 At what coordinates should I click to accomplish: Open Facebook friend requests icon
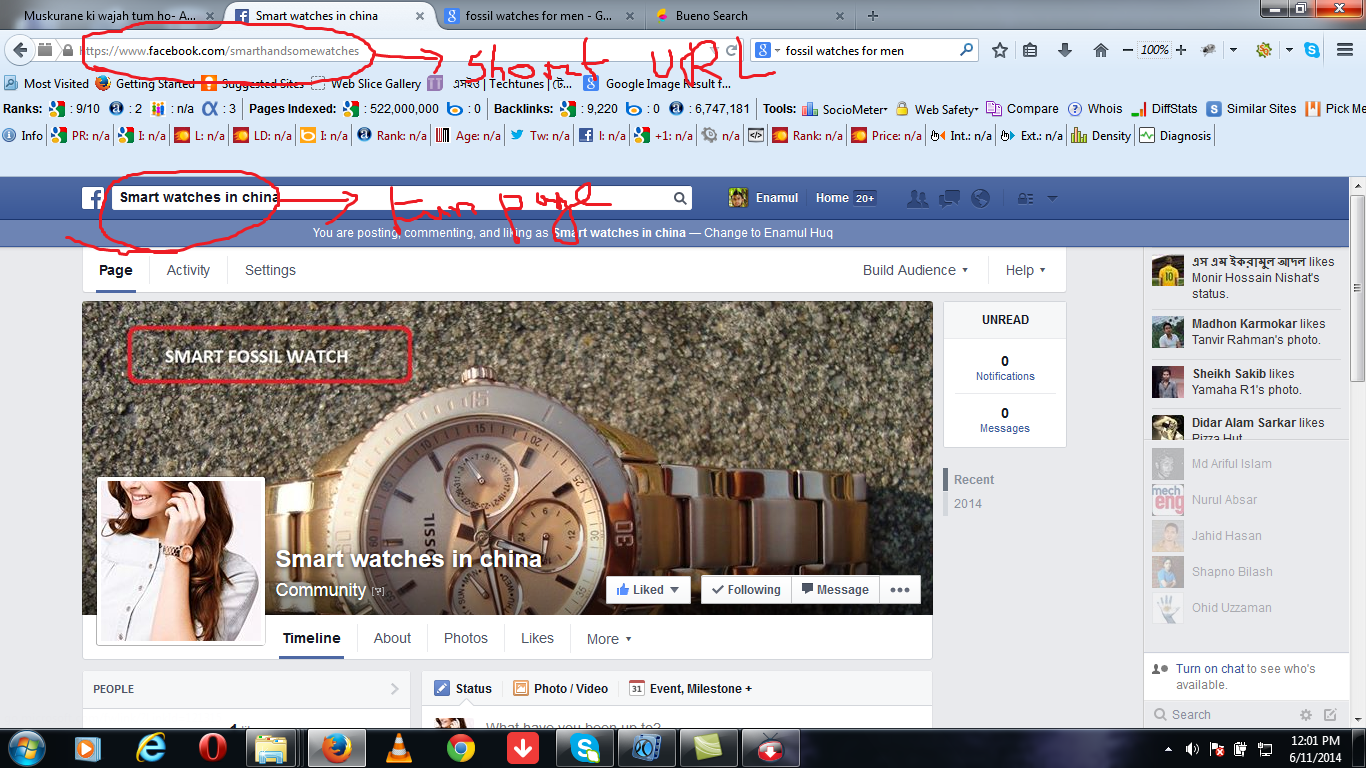(917, 198)
